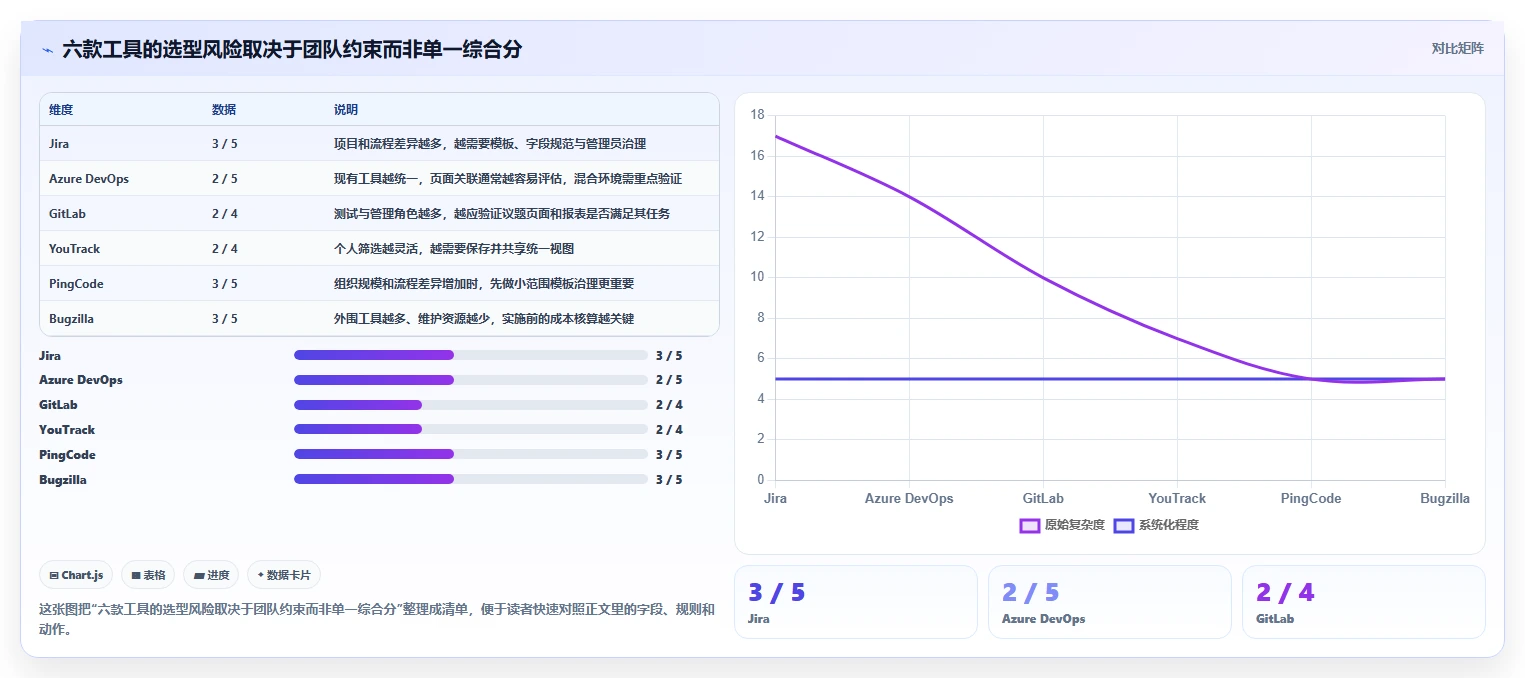Open the GitLab 2 / 4 data card
1525x678 pixels.
pyautogui.click(x=1363, y=602)
